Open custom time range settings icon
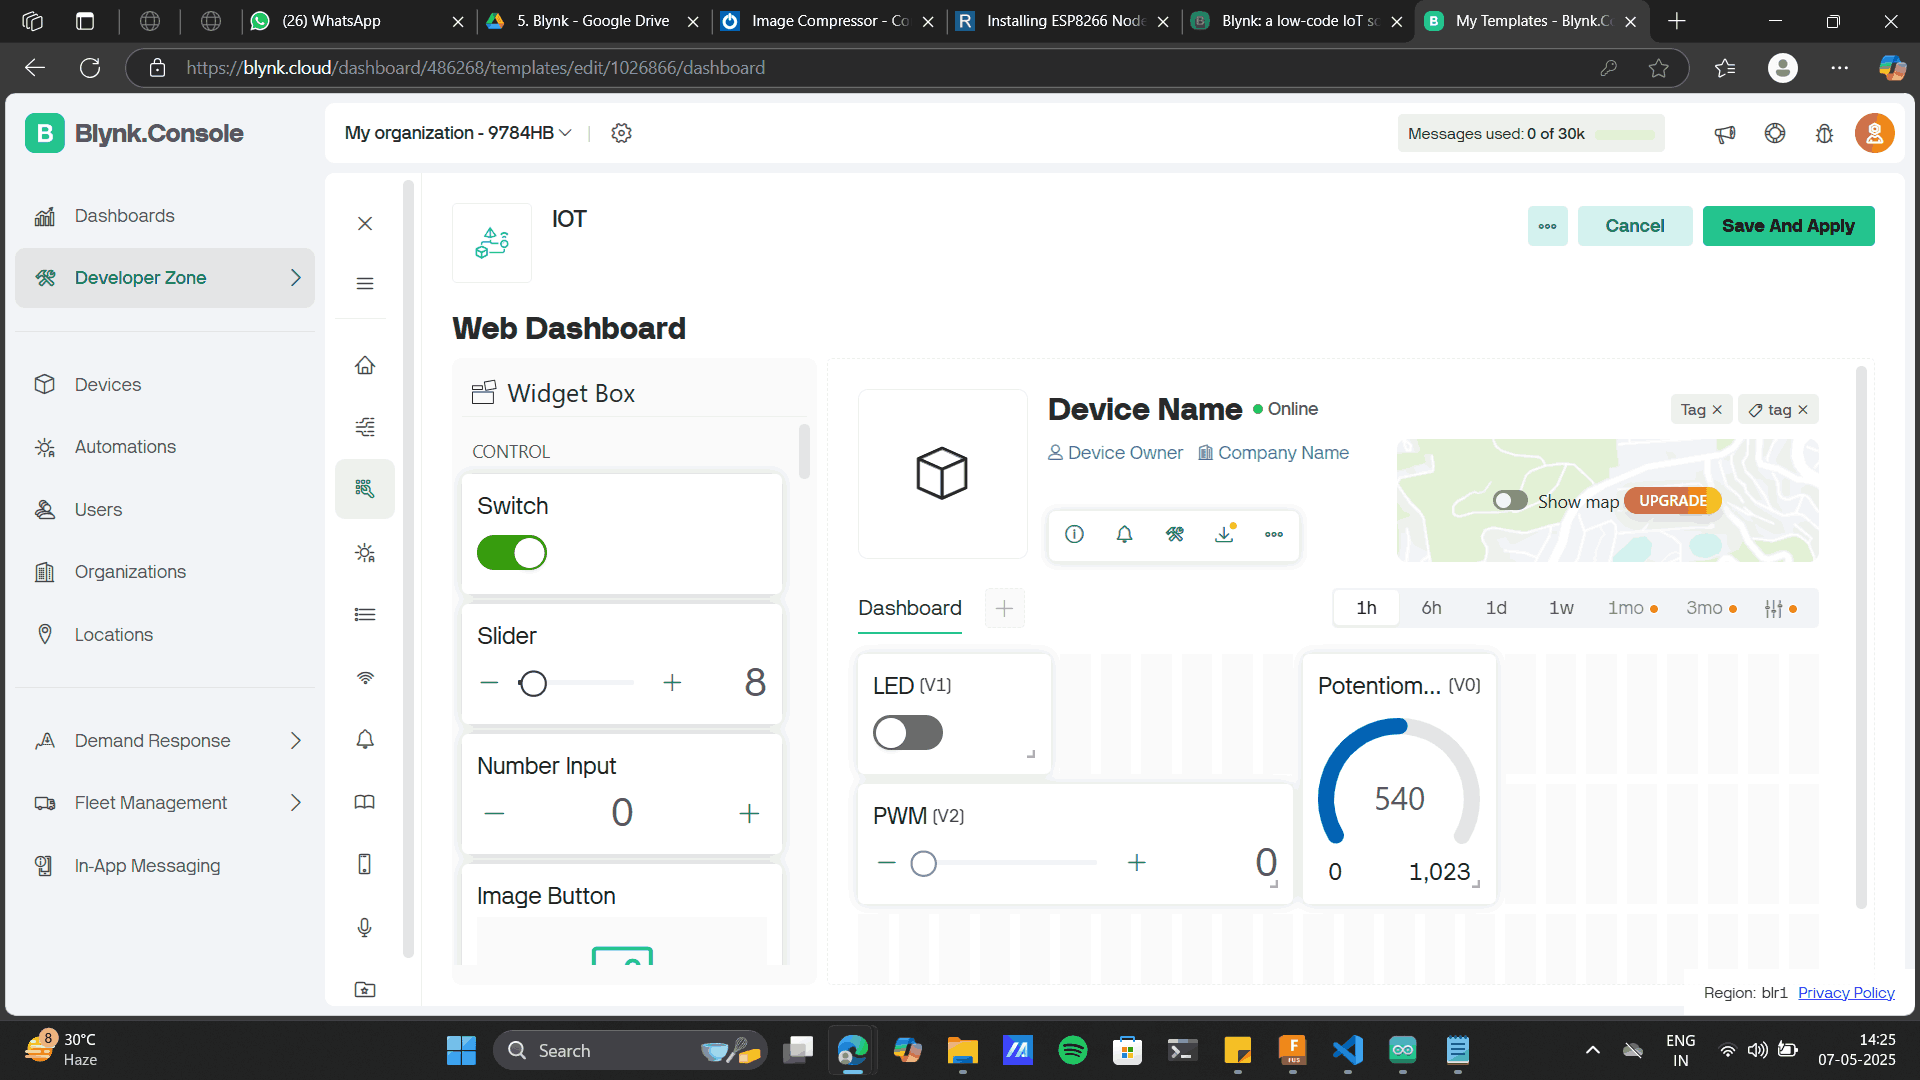1920x1080 pixels. [x=1780, y=608]
